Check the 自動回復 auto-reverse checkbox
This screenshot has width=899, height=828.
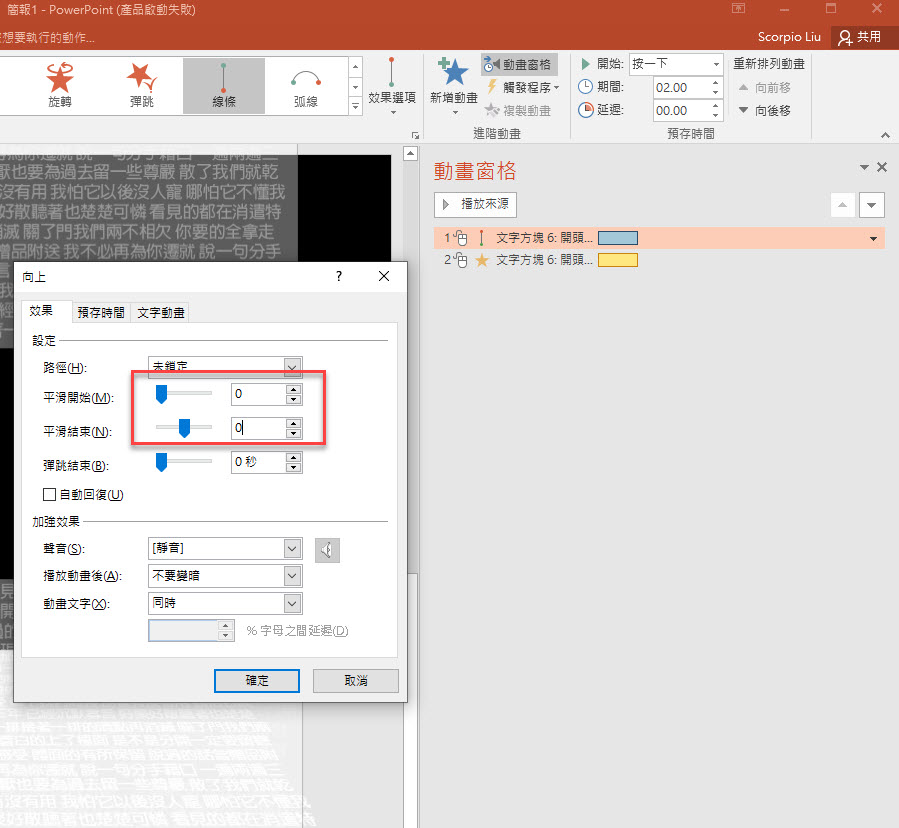[49, 494]
